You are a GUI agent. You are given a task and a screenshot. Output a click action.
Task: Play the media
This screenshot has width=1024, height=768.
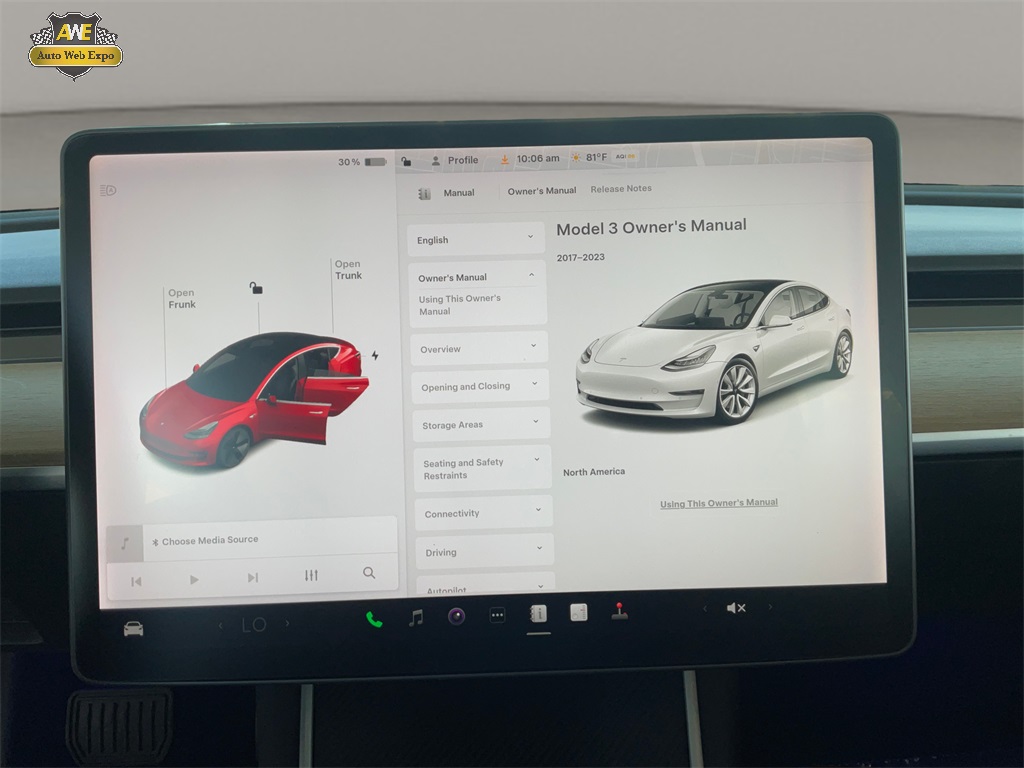[194, 579]
